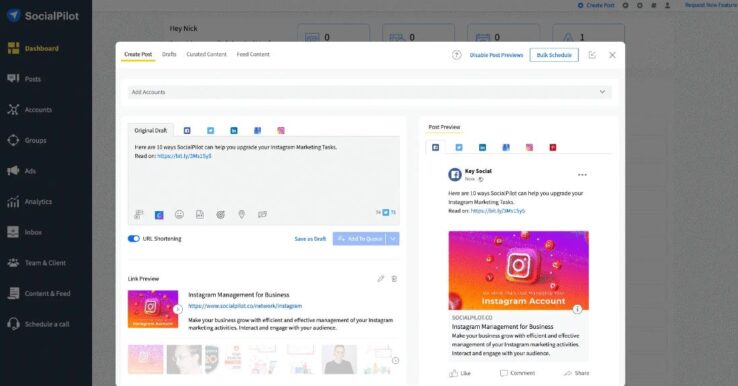The image size is (738, 386).
Task: Open the Instagram tab in the draft editor
Action: pos(281,130)
